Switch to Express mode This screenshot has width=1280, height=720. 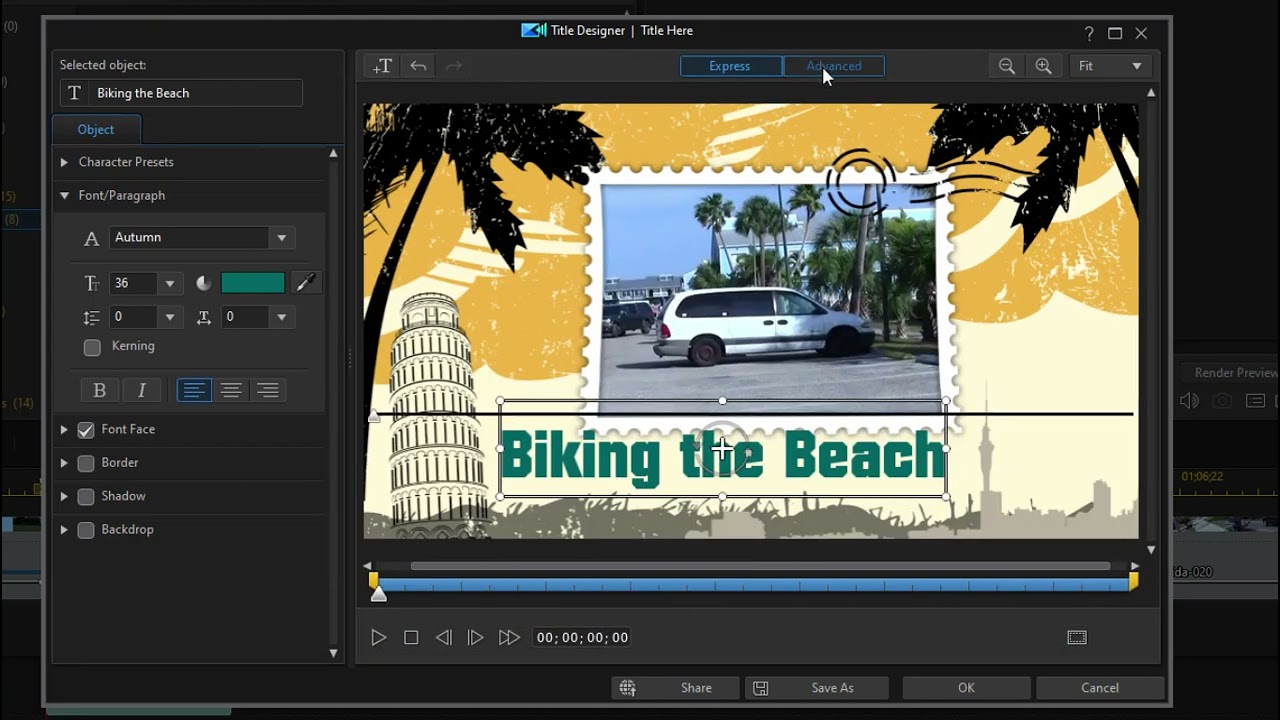(x=731, y=67)
